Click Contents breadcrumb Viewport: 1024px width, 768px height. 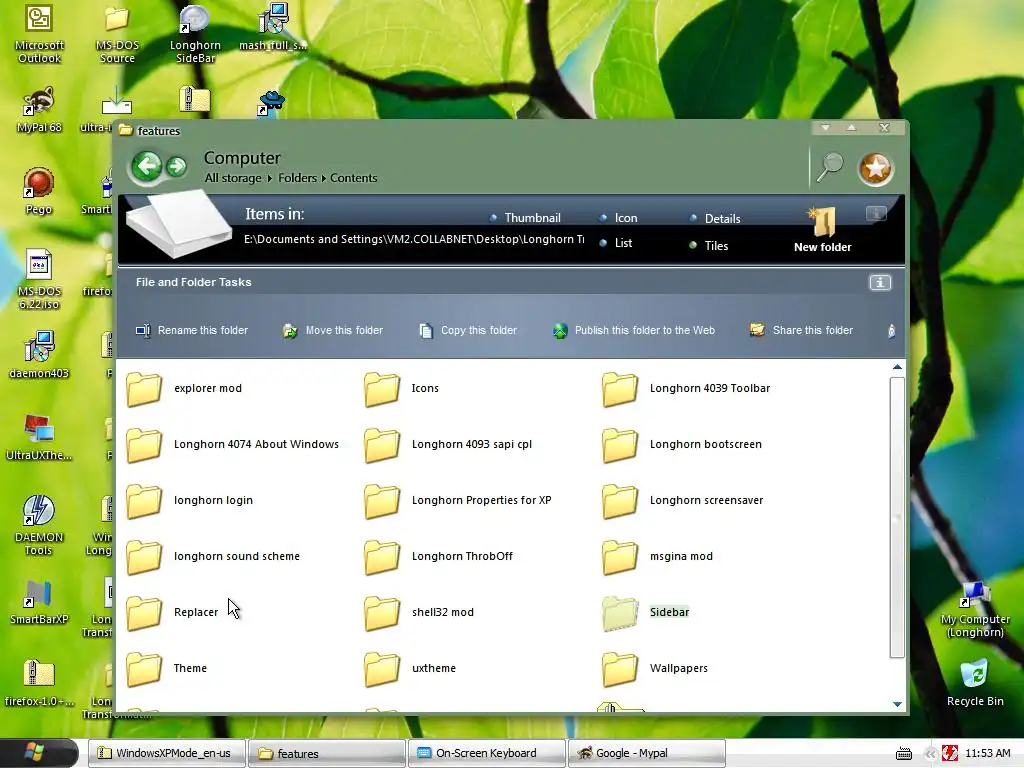click(x=353, y=178)
